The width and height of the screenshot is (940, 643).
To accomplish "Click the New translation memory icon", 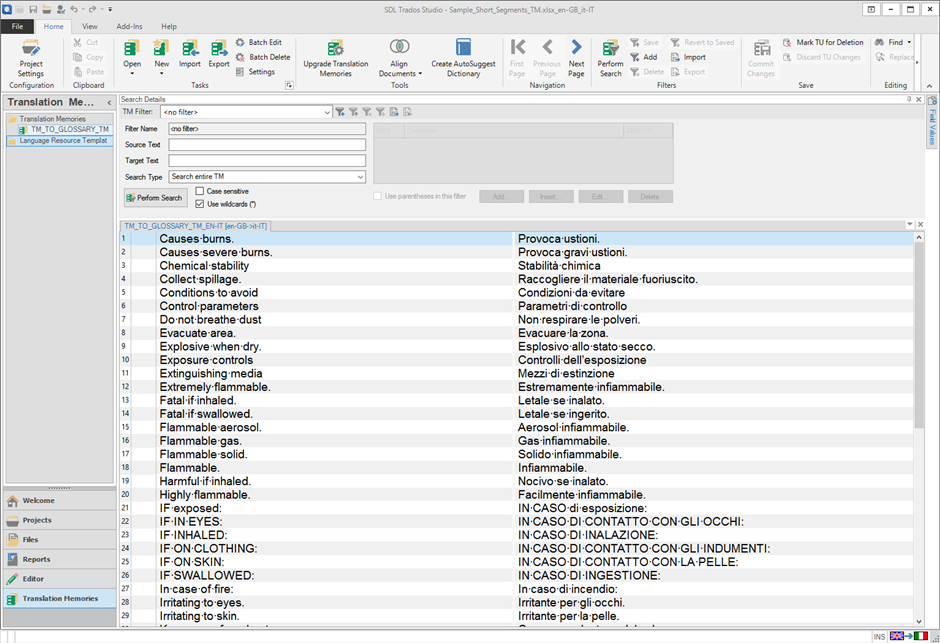I will (161, 49).
